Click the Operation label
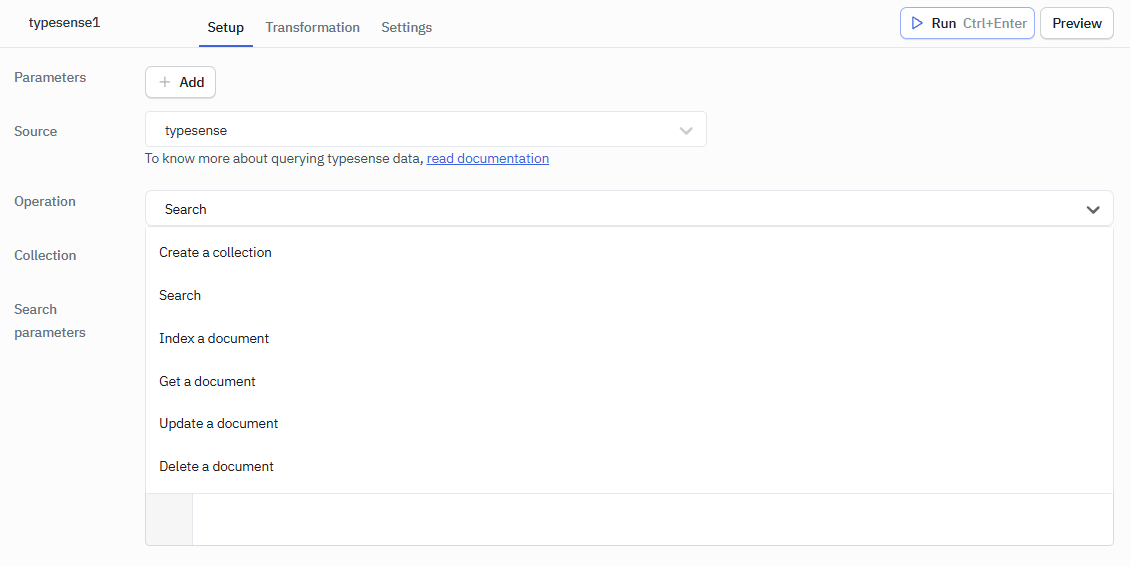1130x566 pixels. 45,201
